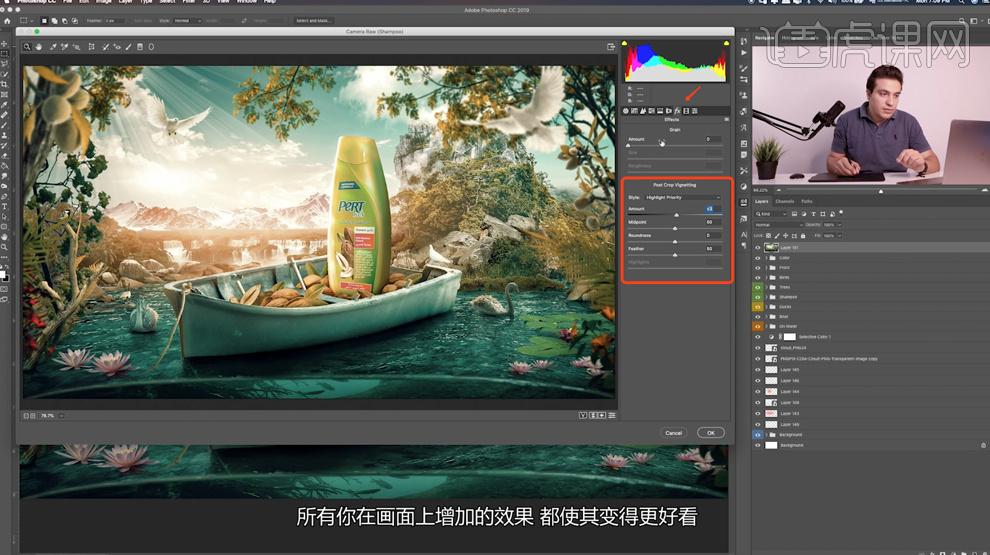Expand the Front layer group
Viewport: 990px width, 555px height.
(766, 268)
